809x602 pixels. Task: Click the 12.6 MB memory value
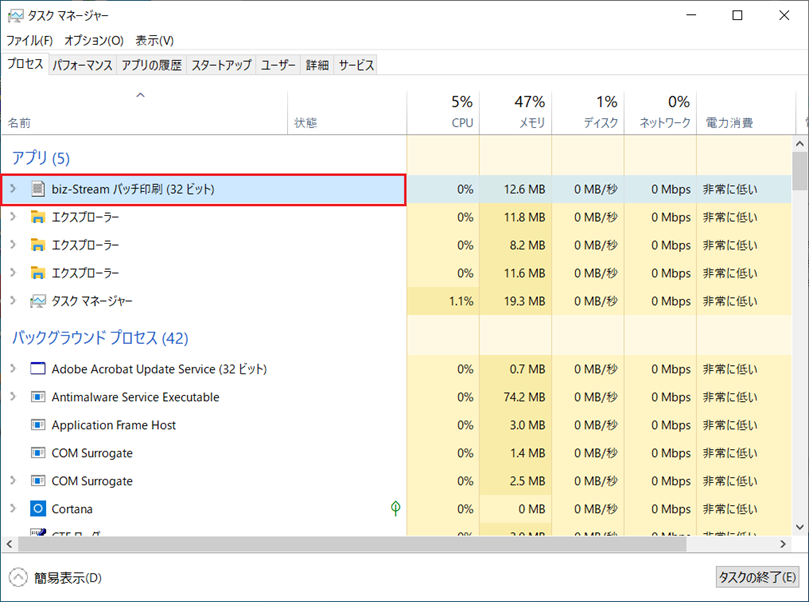524,189
